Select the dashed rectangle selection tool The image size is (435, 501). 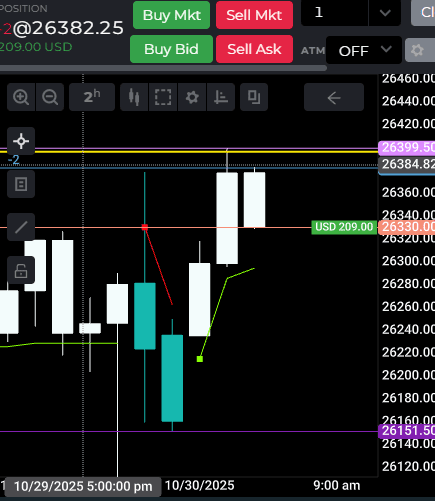point(163,97)
